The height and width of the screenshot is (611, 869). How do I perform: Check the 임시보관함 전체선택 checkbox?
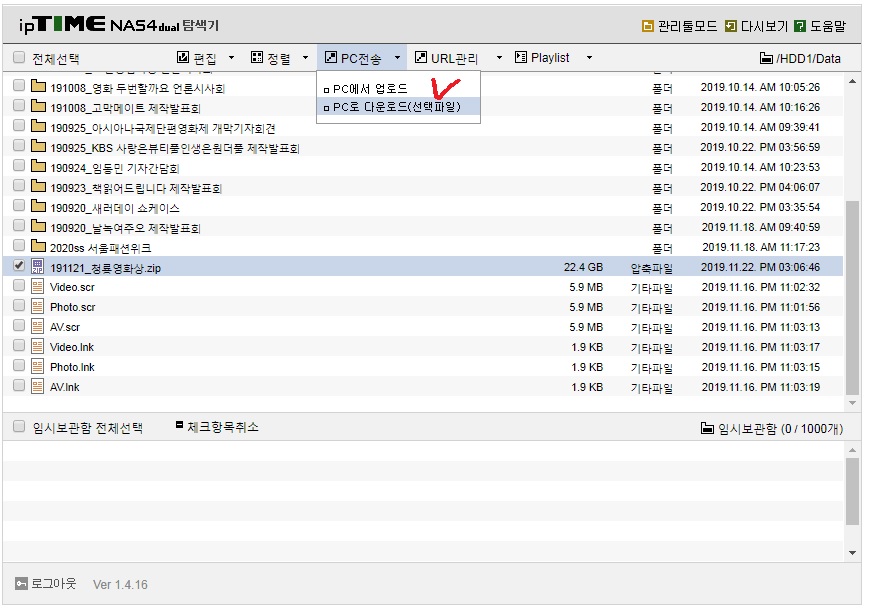[19, 426]
